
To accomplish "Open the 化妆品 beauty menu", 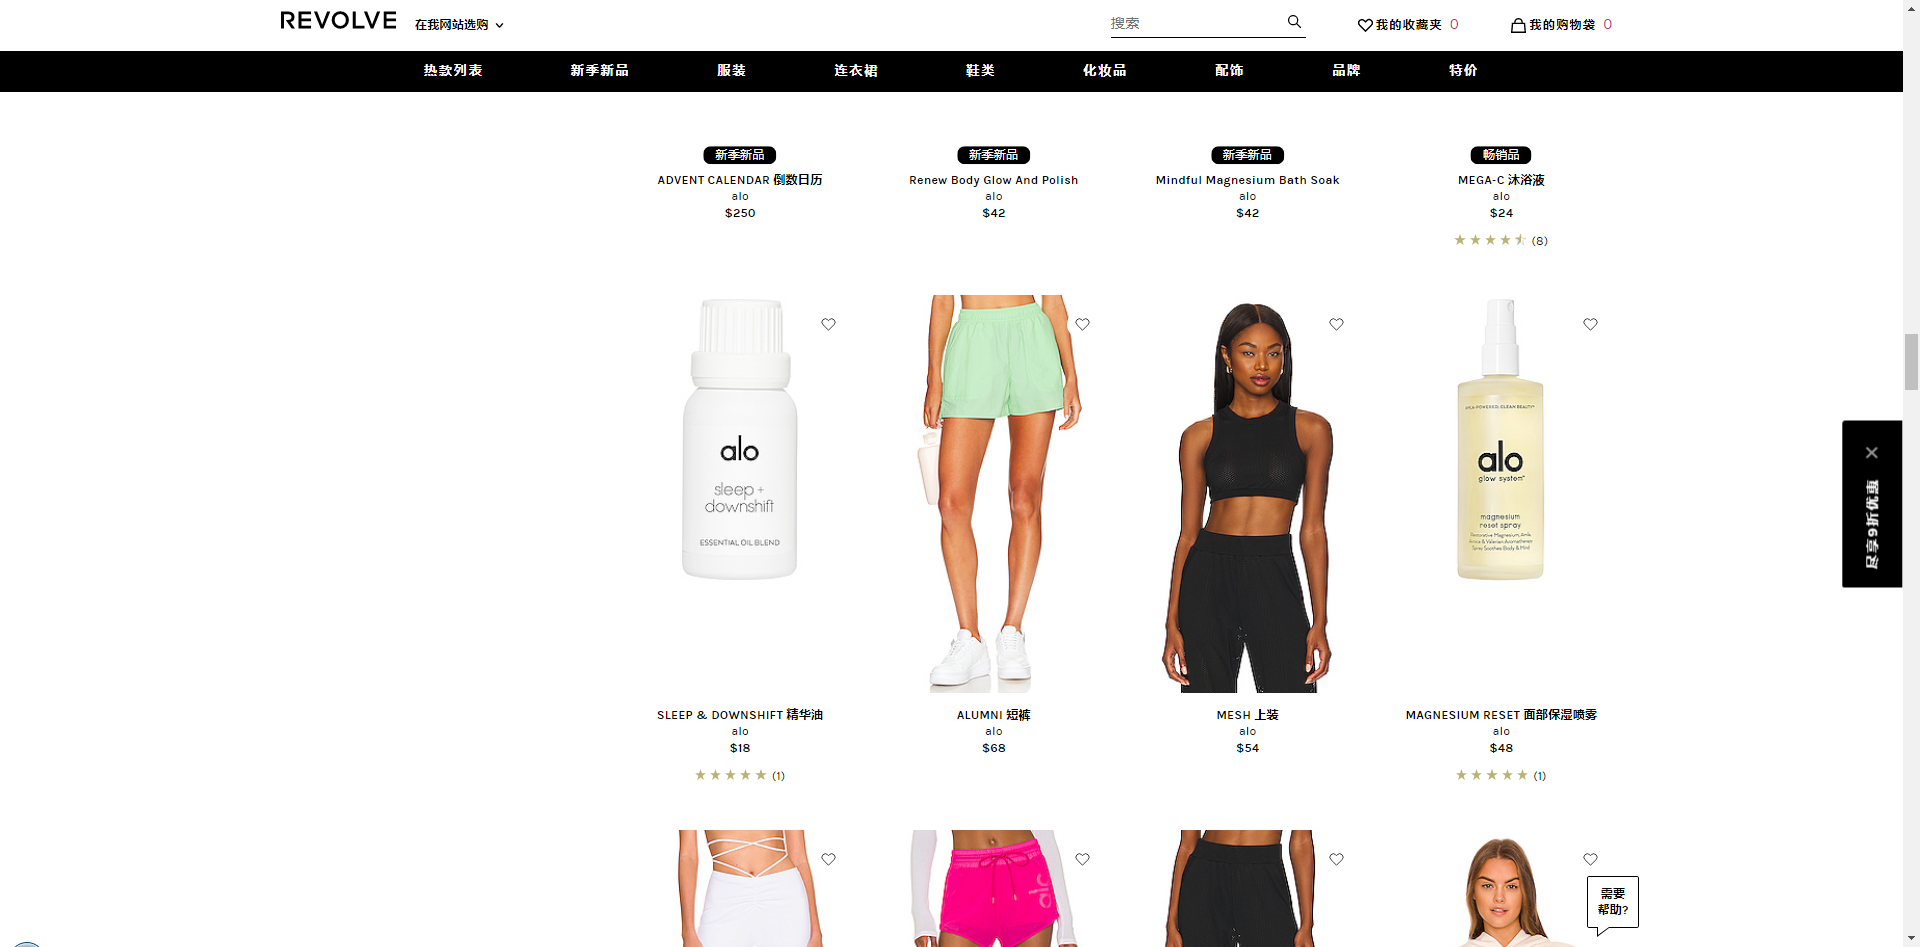I will point(1104,71).
